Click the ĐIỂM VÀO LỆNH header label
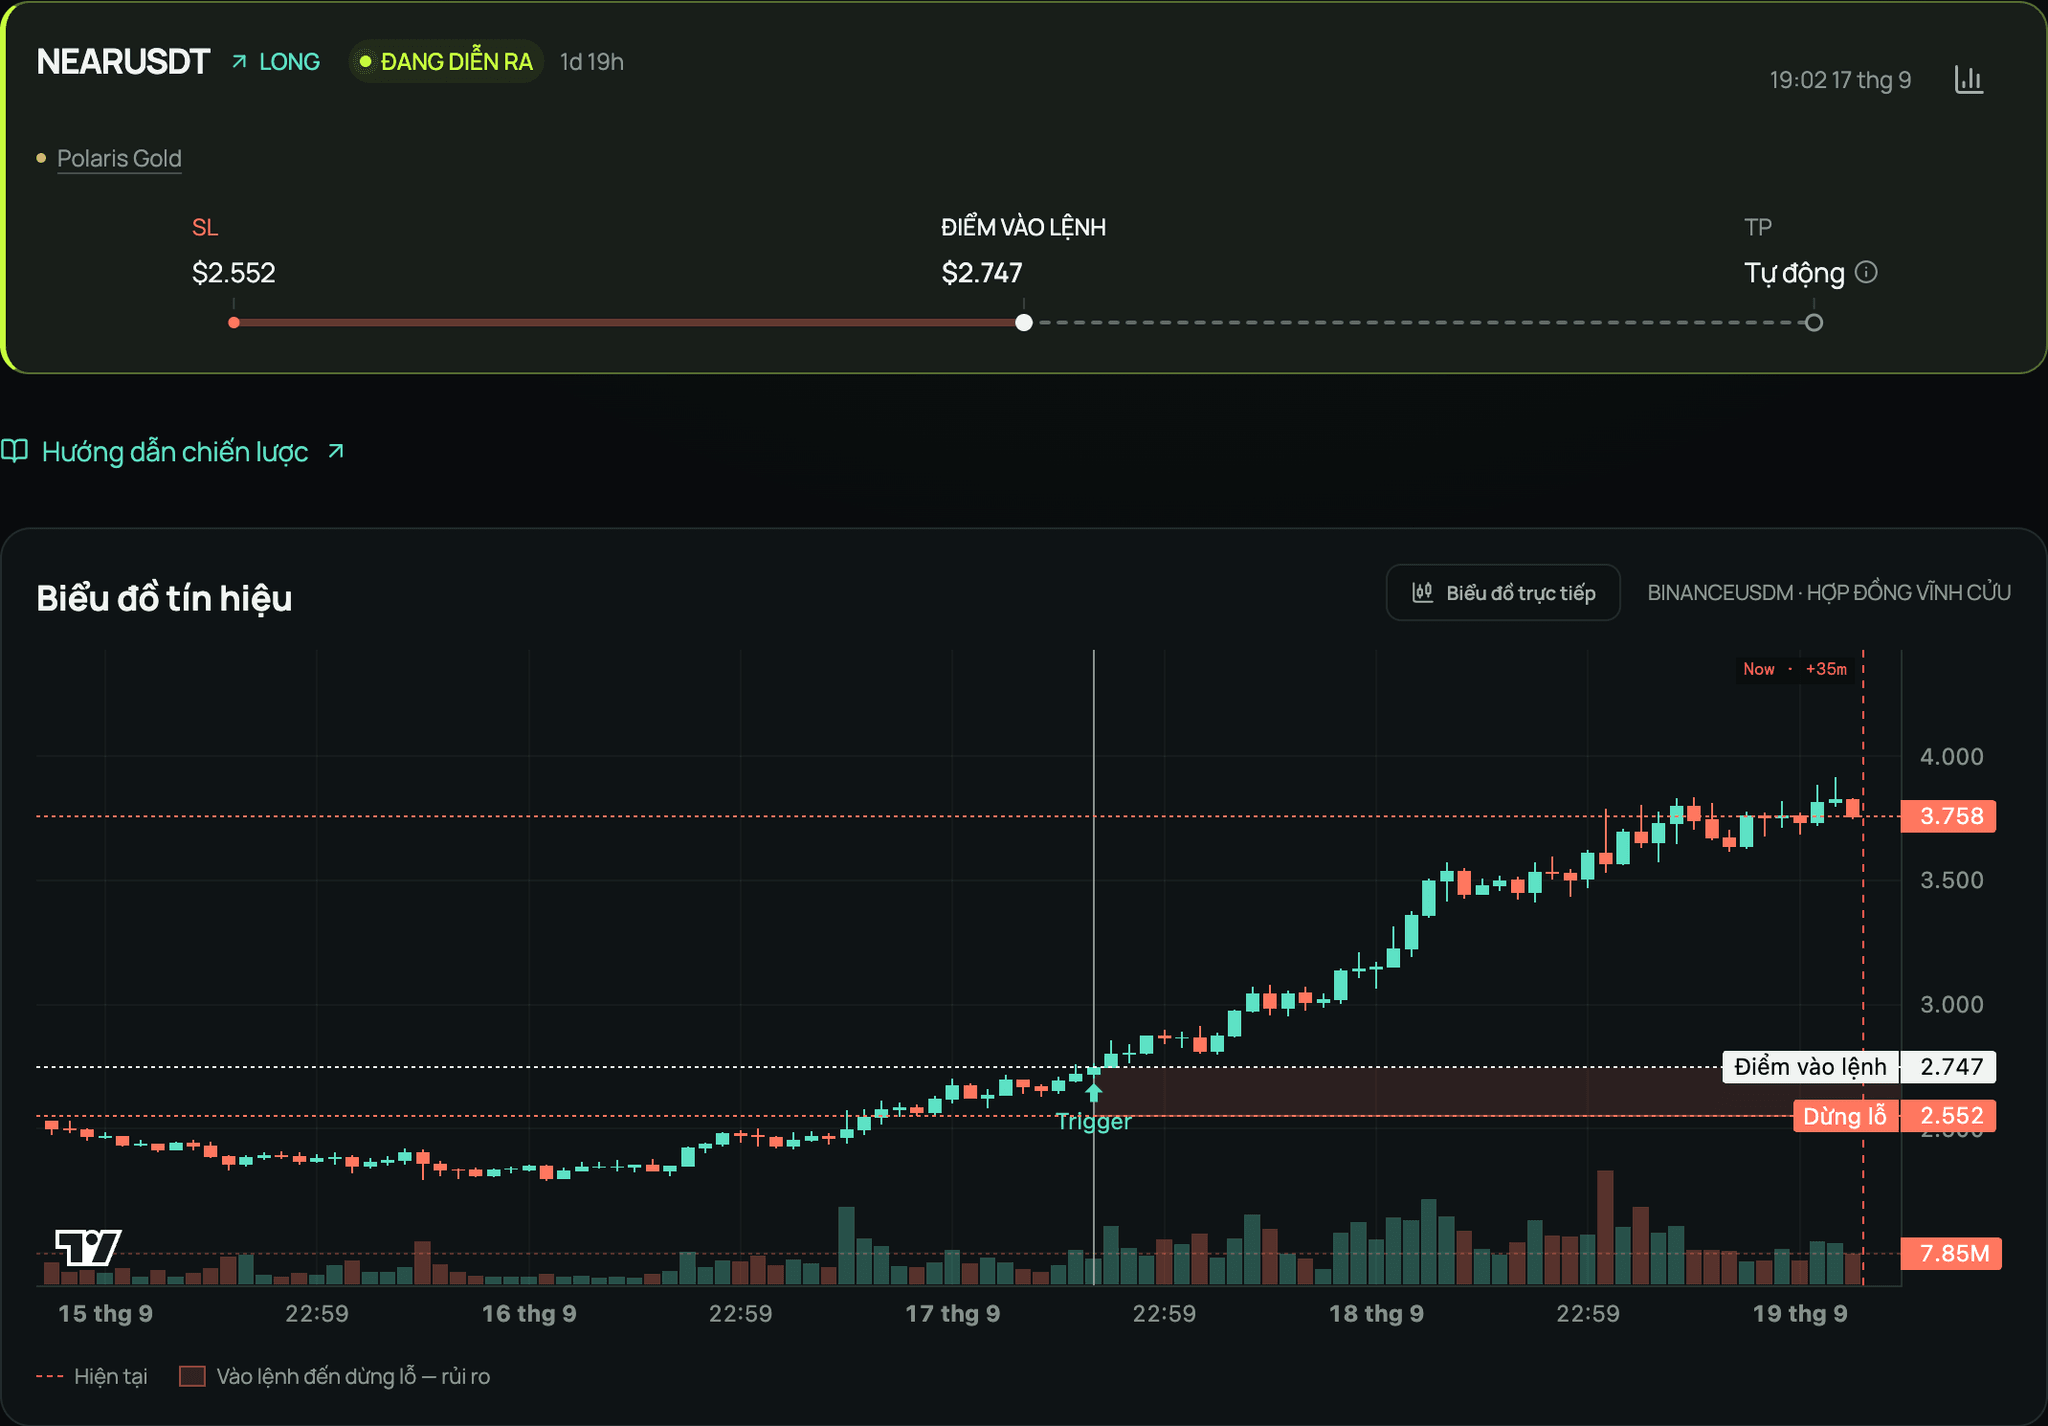The width and height of the screenshot is (2048, 1426). click(x=1023, y=228)
